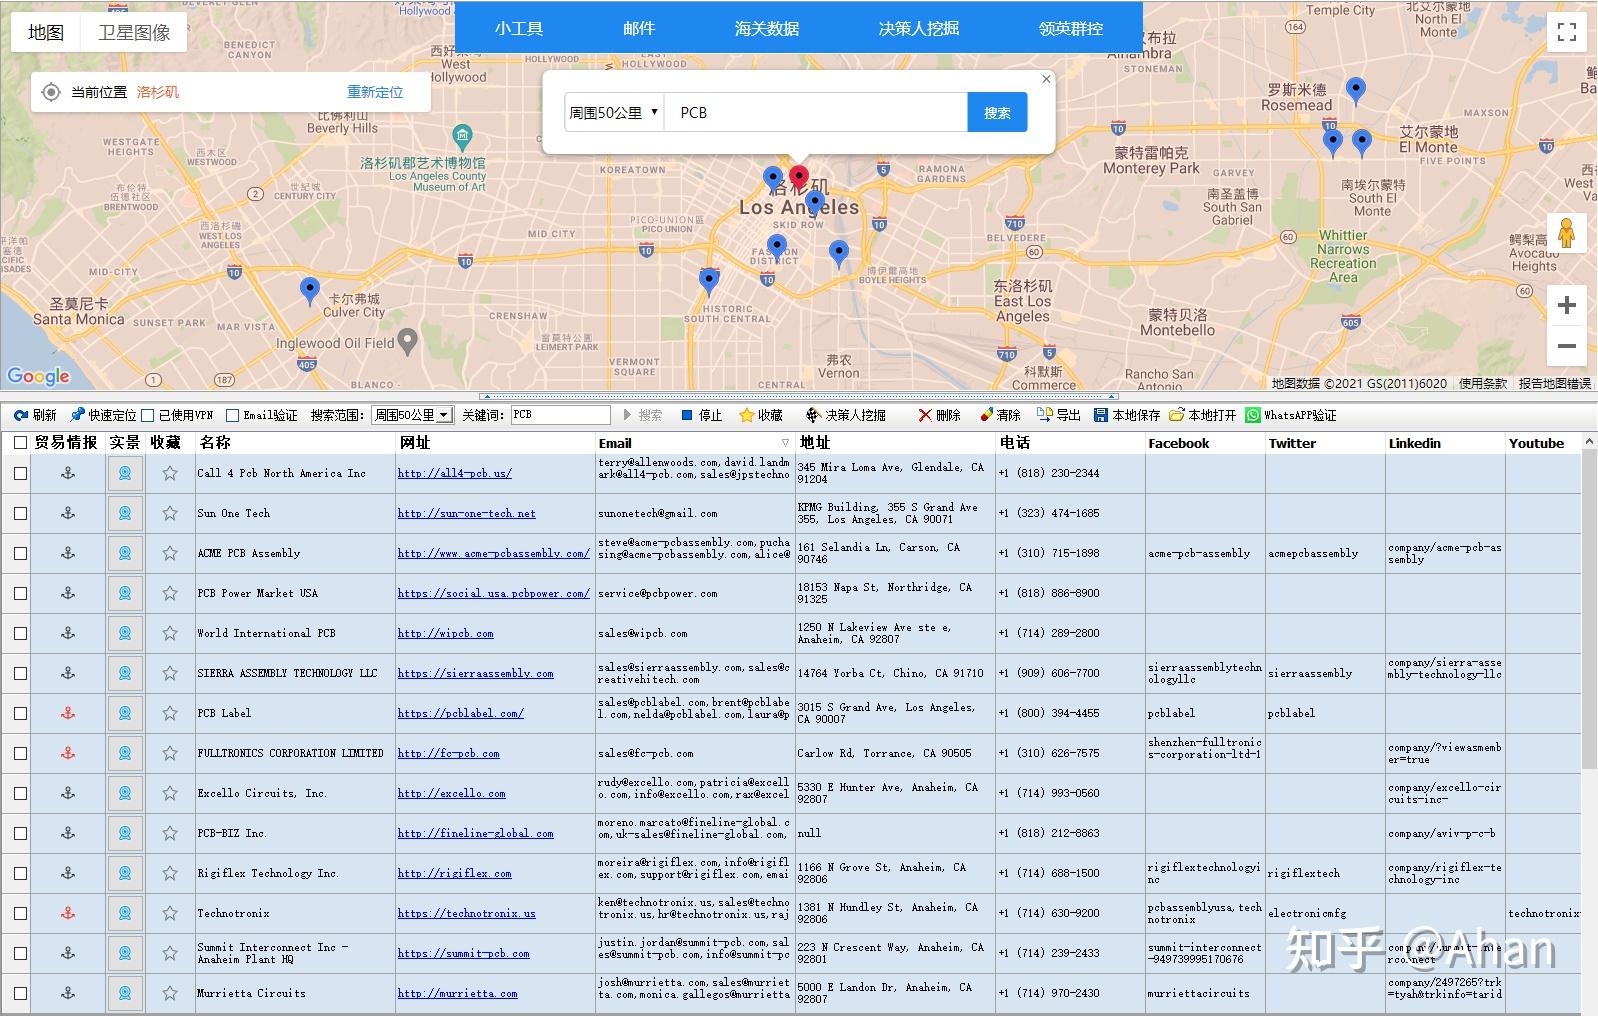Click the 刷新 refresh toolbar icon
1598x1016 pixels.
click(21, 415)
